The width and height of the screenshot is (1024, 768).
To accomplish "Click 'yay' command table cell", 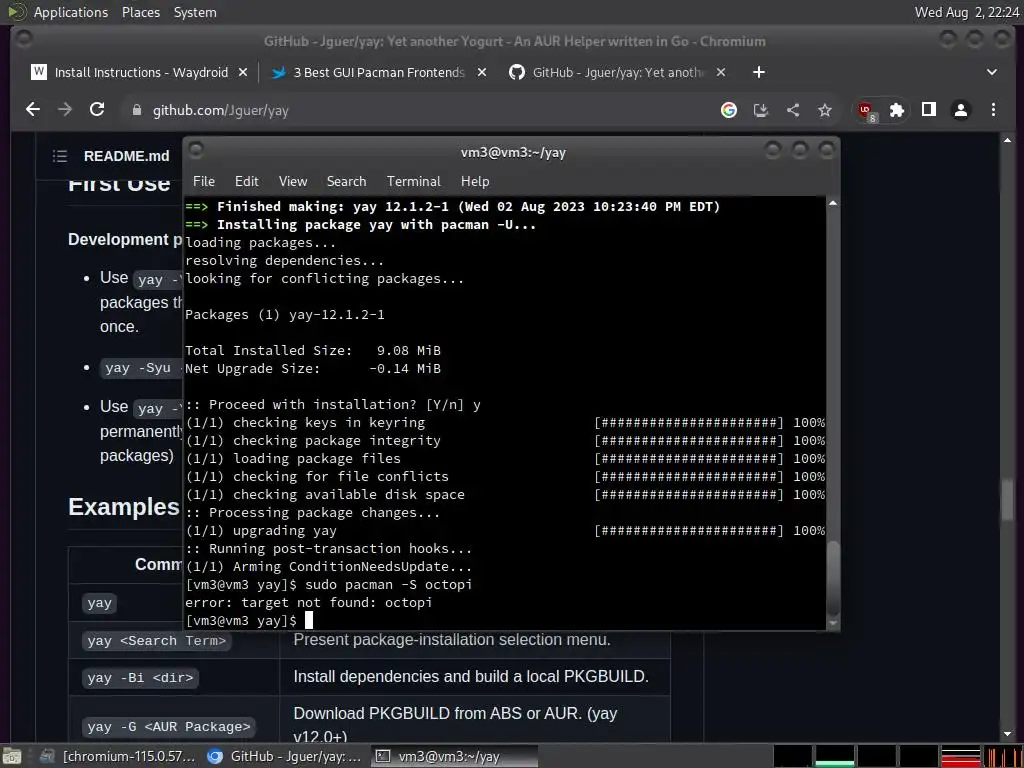I will 99,603.
